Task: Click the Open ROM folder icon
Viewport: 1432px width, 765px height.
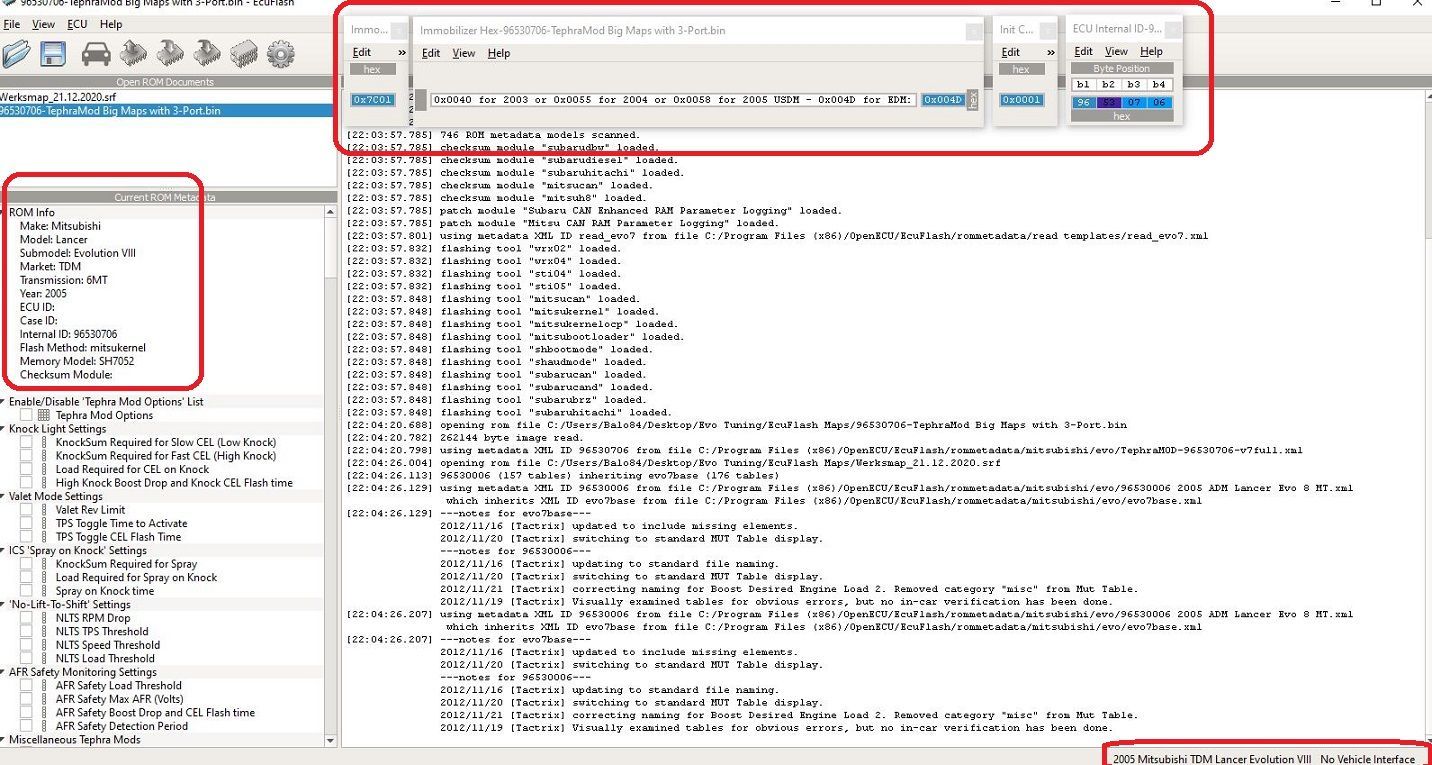Action: click(x=17, y=54)
